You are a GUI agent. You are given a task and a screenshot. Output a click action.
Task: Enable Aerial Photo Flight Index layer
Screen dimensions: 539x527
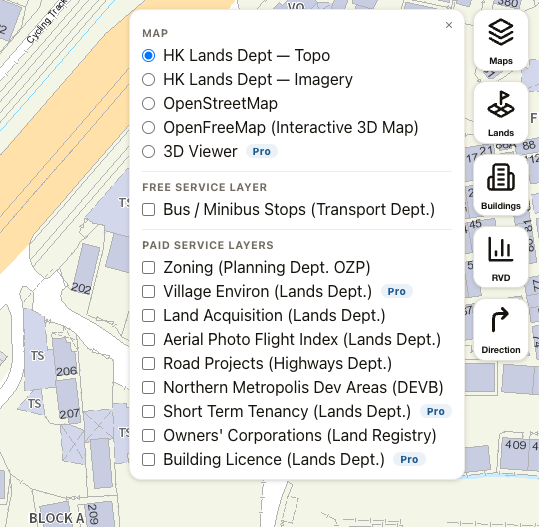click(x=148, y=340)
